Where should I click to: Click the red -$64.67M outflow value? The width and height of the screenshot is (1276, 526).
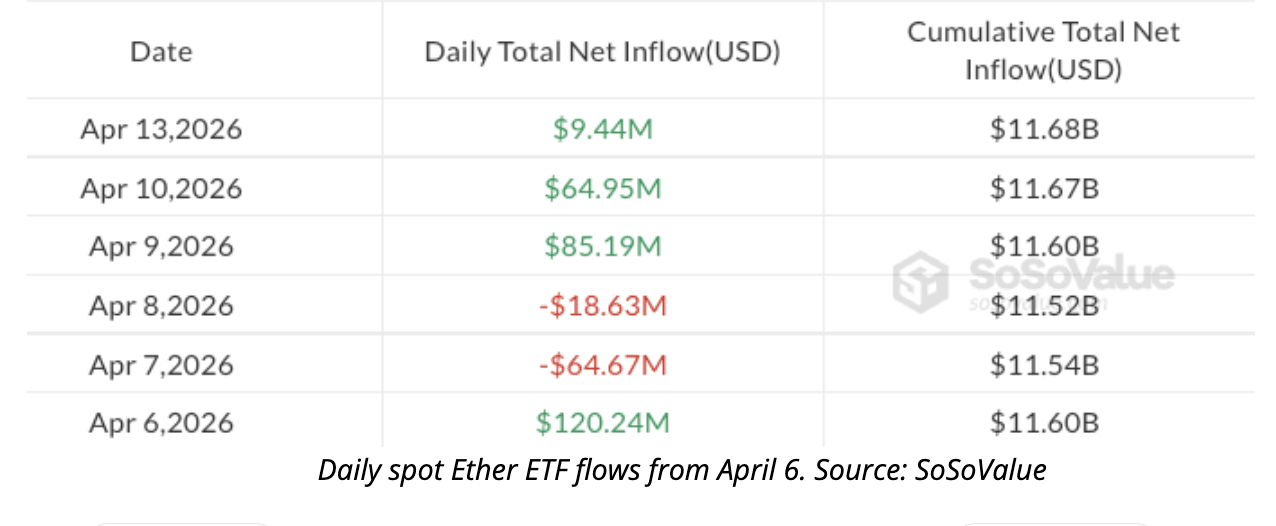pyautogui.click(x=602, y=364)
